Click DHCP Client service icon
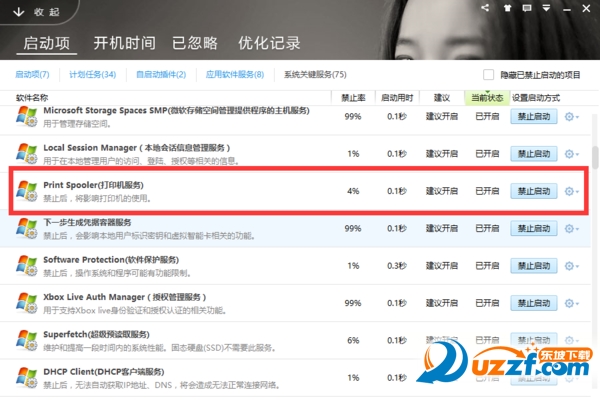 pyautogui.click(x=27, y=377)
